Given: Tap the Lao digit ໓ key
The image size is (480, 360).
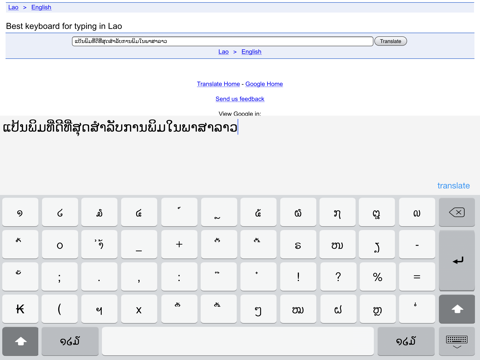Looking at the screenshot, I should pos(99,212).
